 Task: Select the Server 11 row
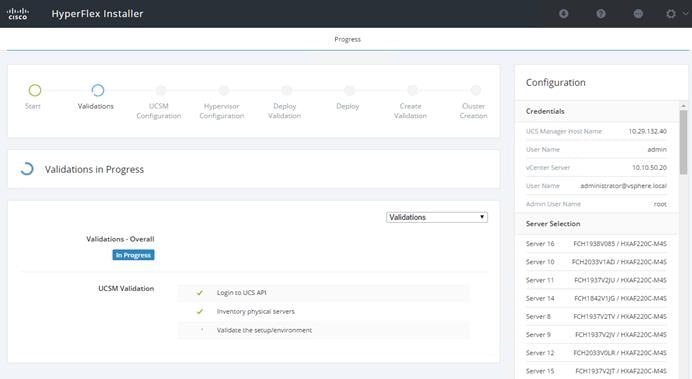click(596, 280)
